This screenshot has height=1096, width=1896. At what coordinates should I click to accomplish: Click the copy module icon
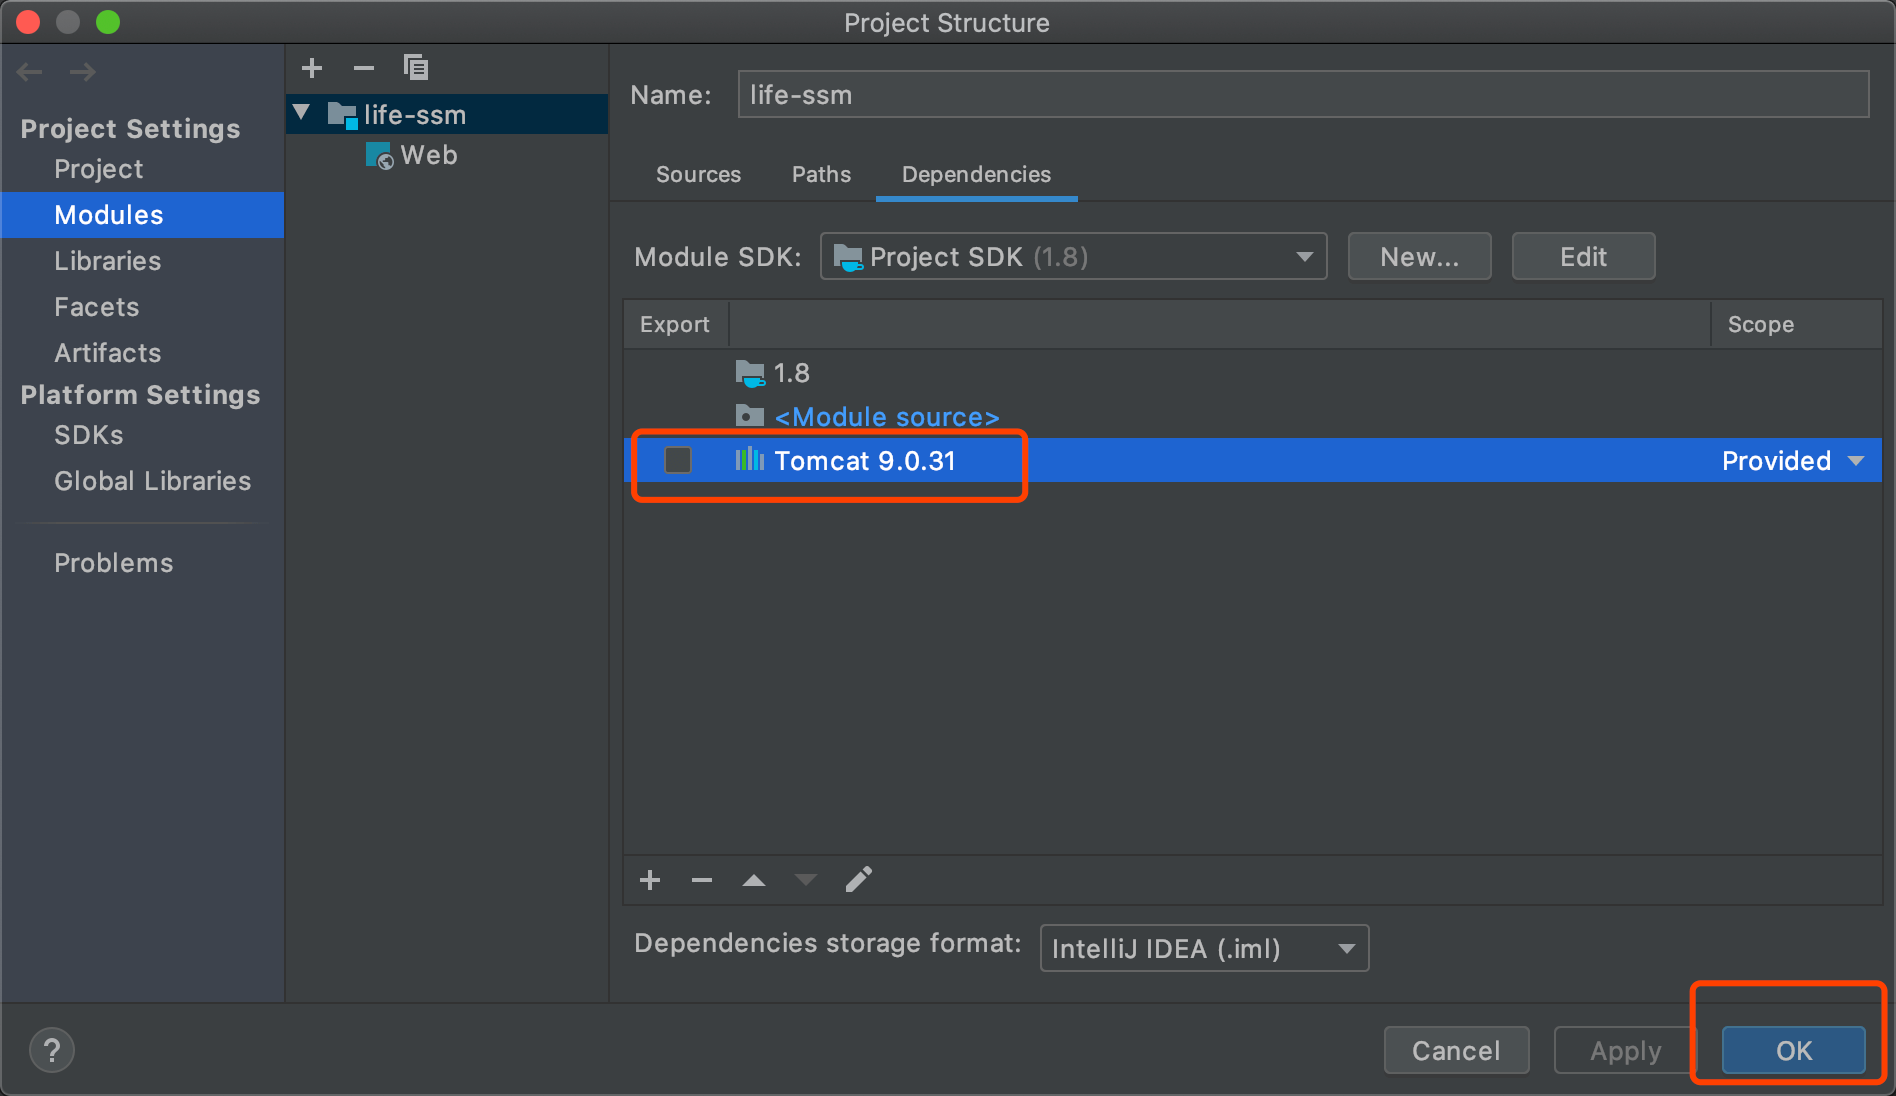pos(416,68)
